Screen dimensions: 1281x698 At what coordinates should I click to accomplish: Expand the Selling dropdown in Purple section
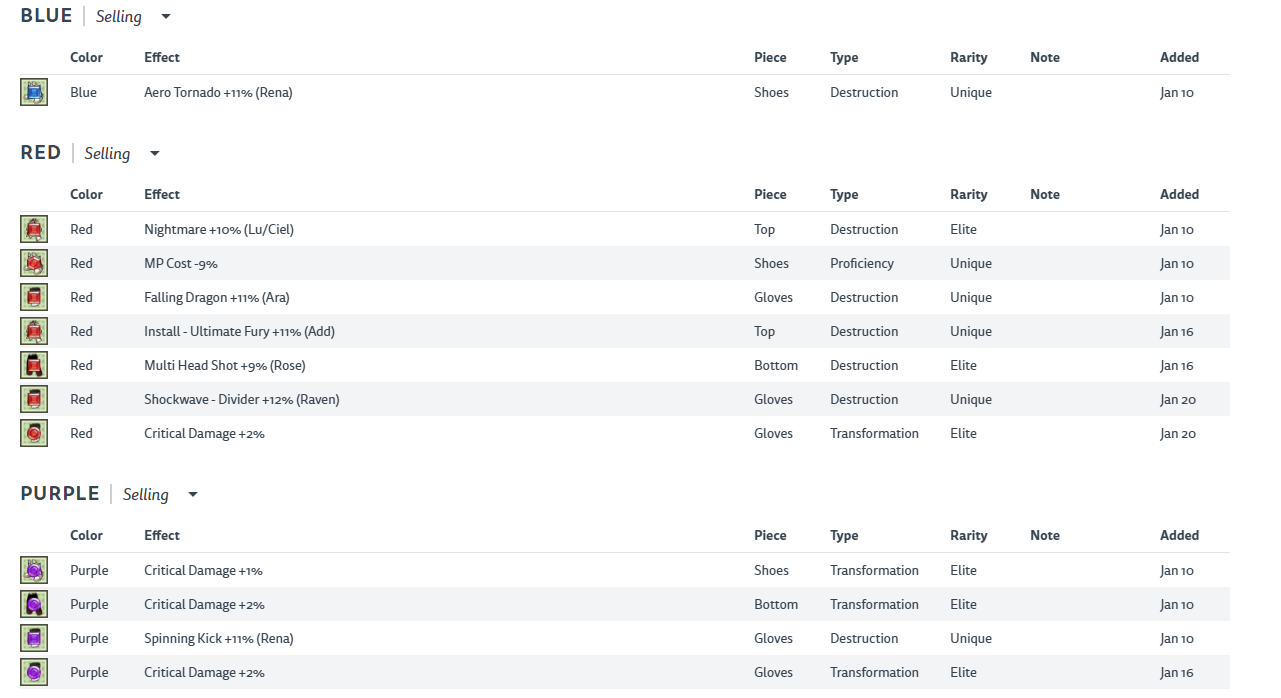pos(160,495)
